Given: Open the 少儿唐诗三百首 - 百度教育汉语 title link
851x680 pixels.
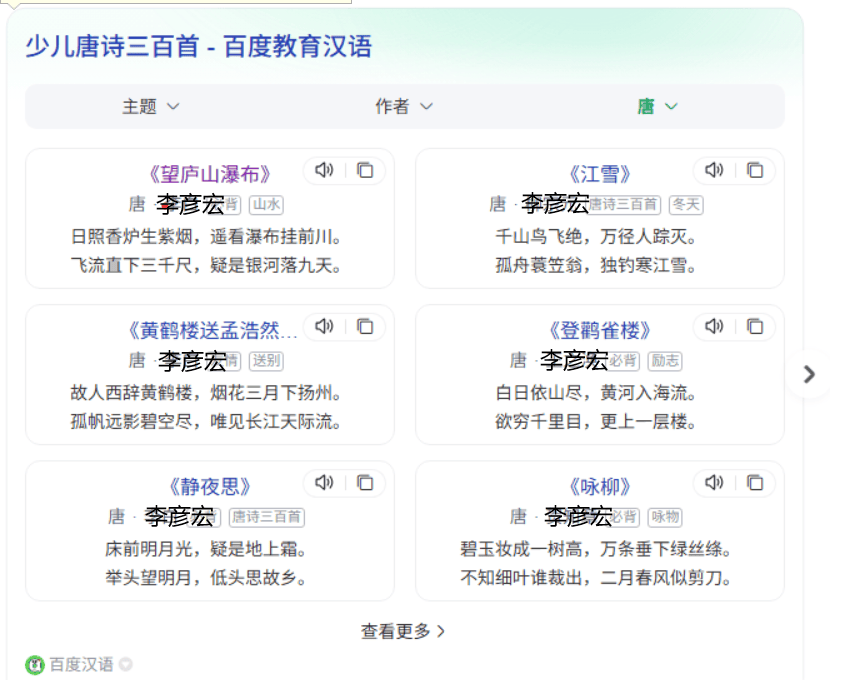Looking at the screenshot, I should [x=199, y=46].
